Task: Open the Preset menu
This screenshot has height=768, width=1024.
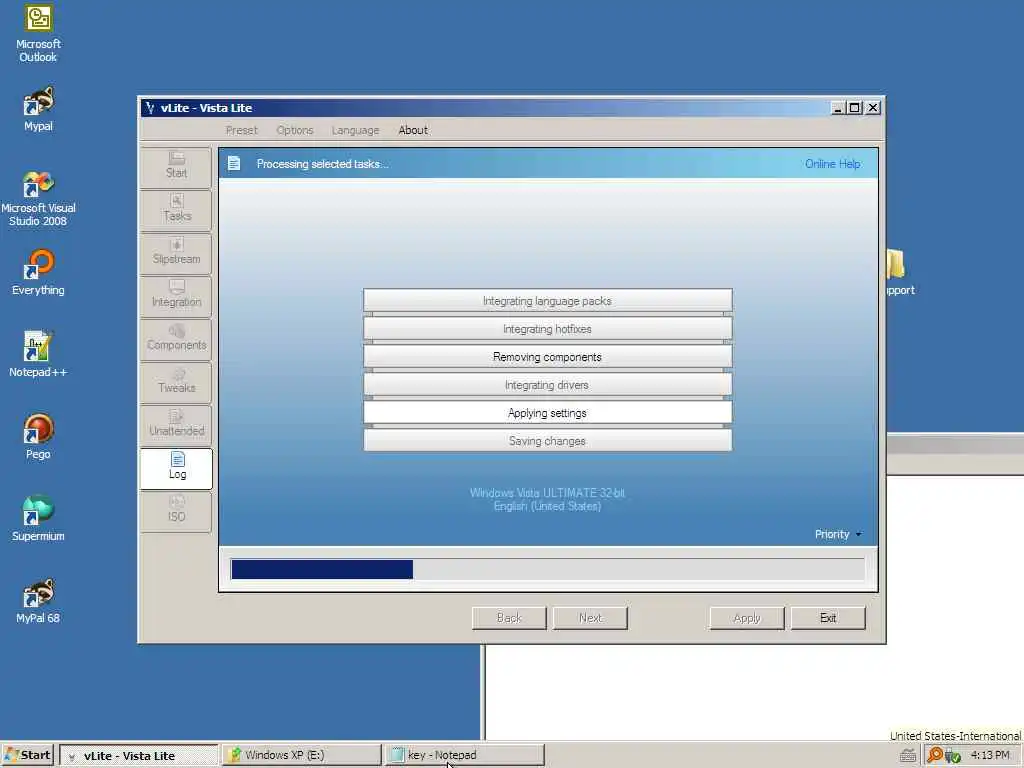Action: 242,130
